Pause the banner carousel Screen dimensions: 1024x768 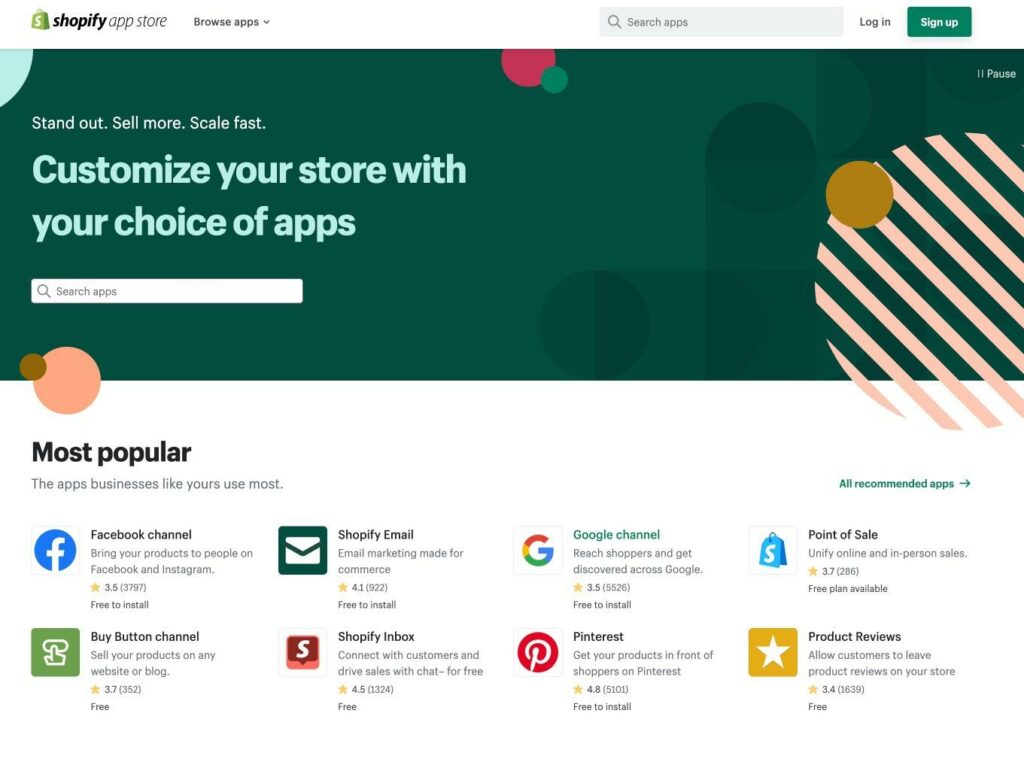pyautogui.click(x=996, y=74)
